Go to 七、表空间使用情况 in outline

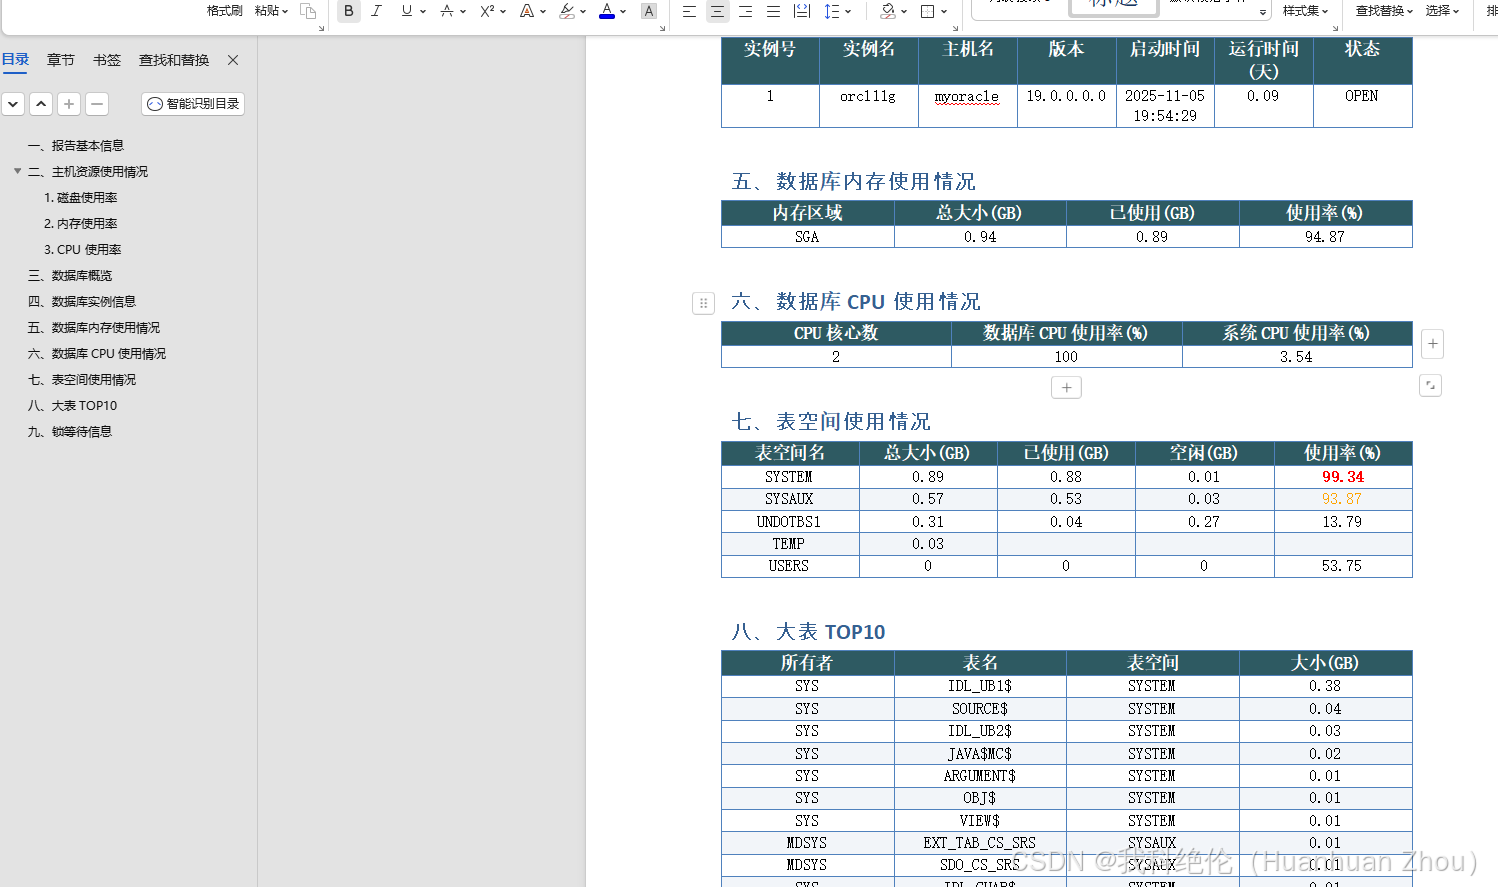(x=82, y=380)
